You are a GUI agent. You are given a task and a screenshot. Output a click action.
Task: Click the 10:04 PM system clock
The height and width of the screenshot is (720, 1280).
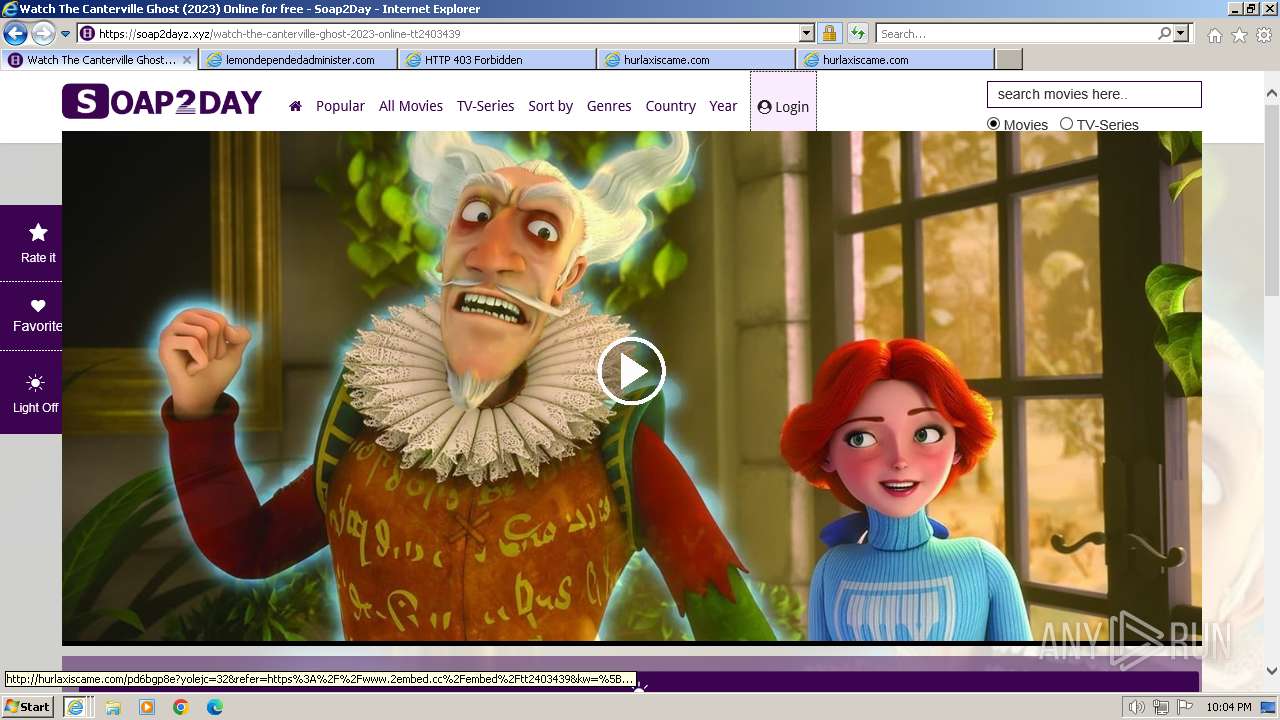1229,707
